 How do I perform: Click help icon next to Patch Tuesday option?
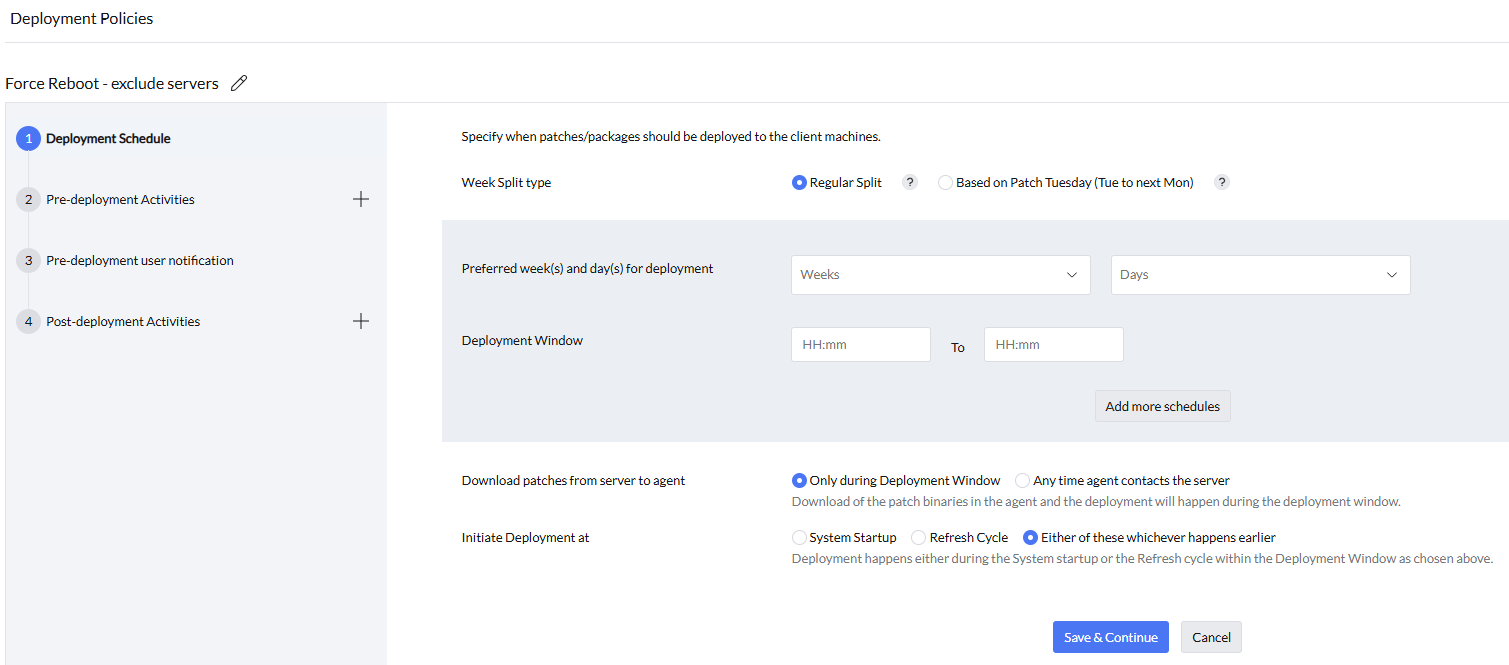pos(1221,182)
